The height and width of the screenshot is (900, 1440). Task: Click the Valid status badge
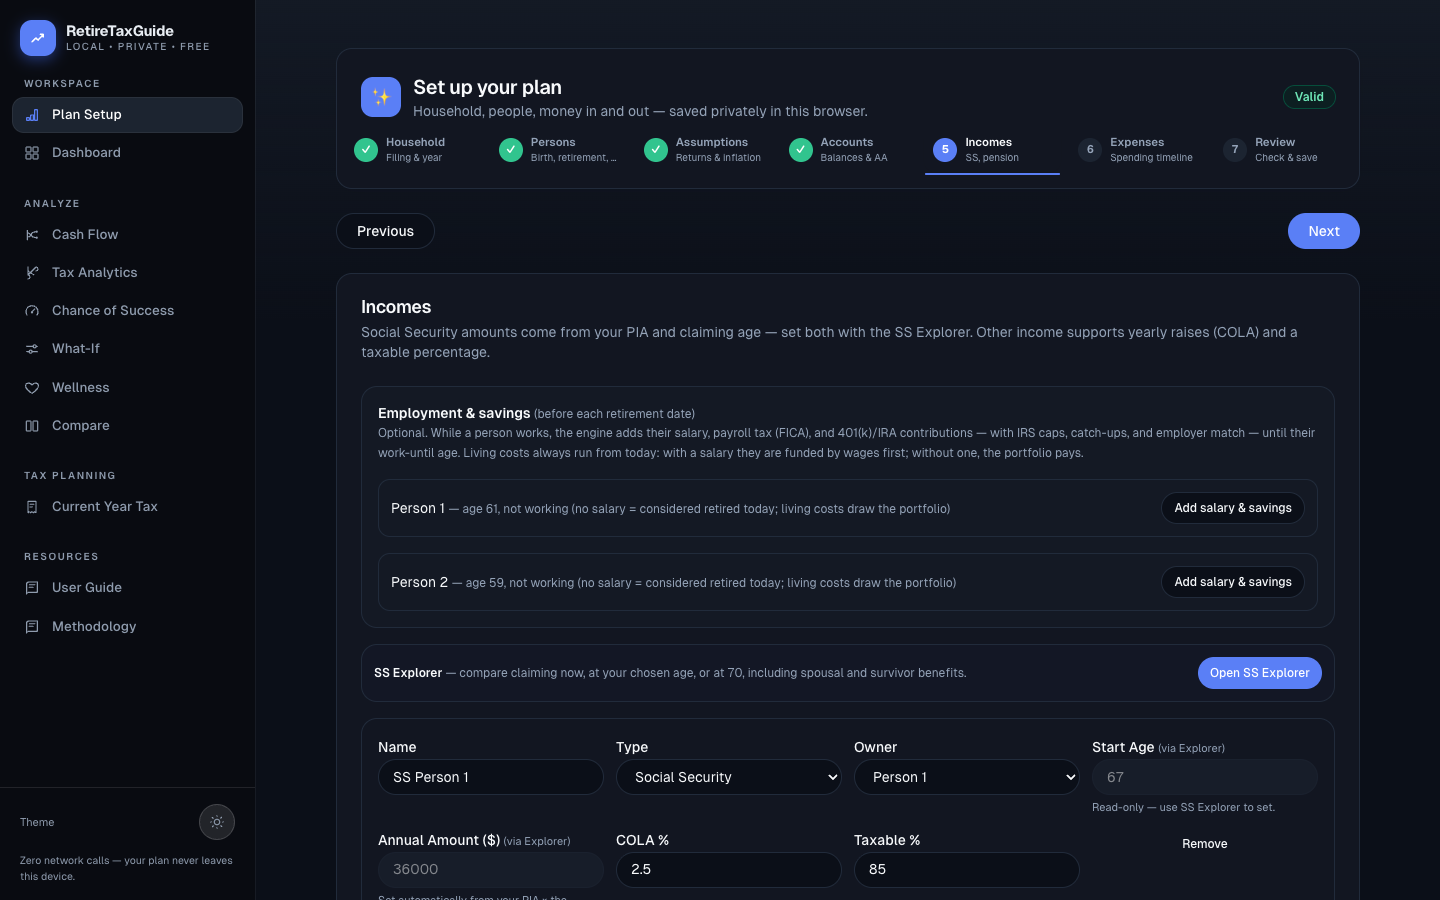[1309, 97]
